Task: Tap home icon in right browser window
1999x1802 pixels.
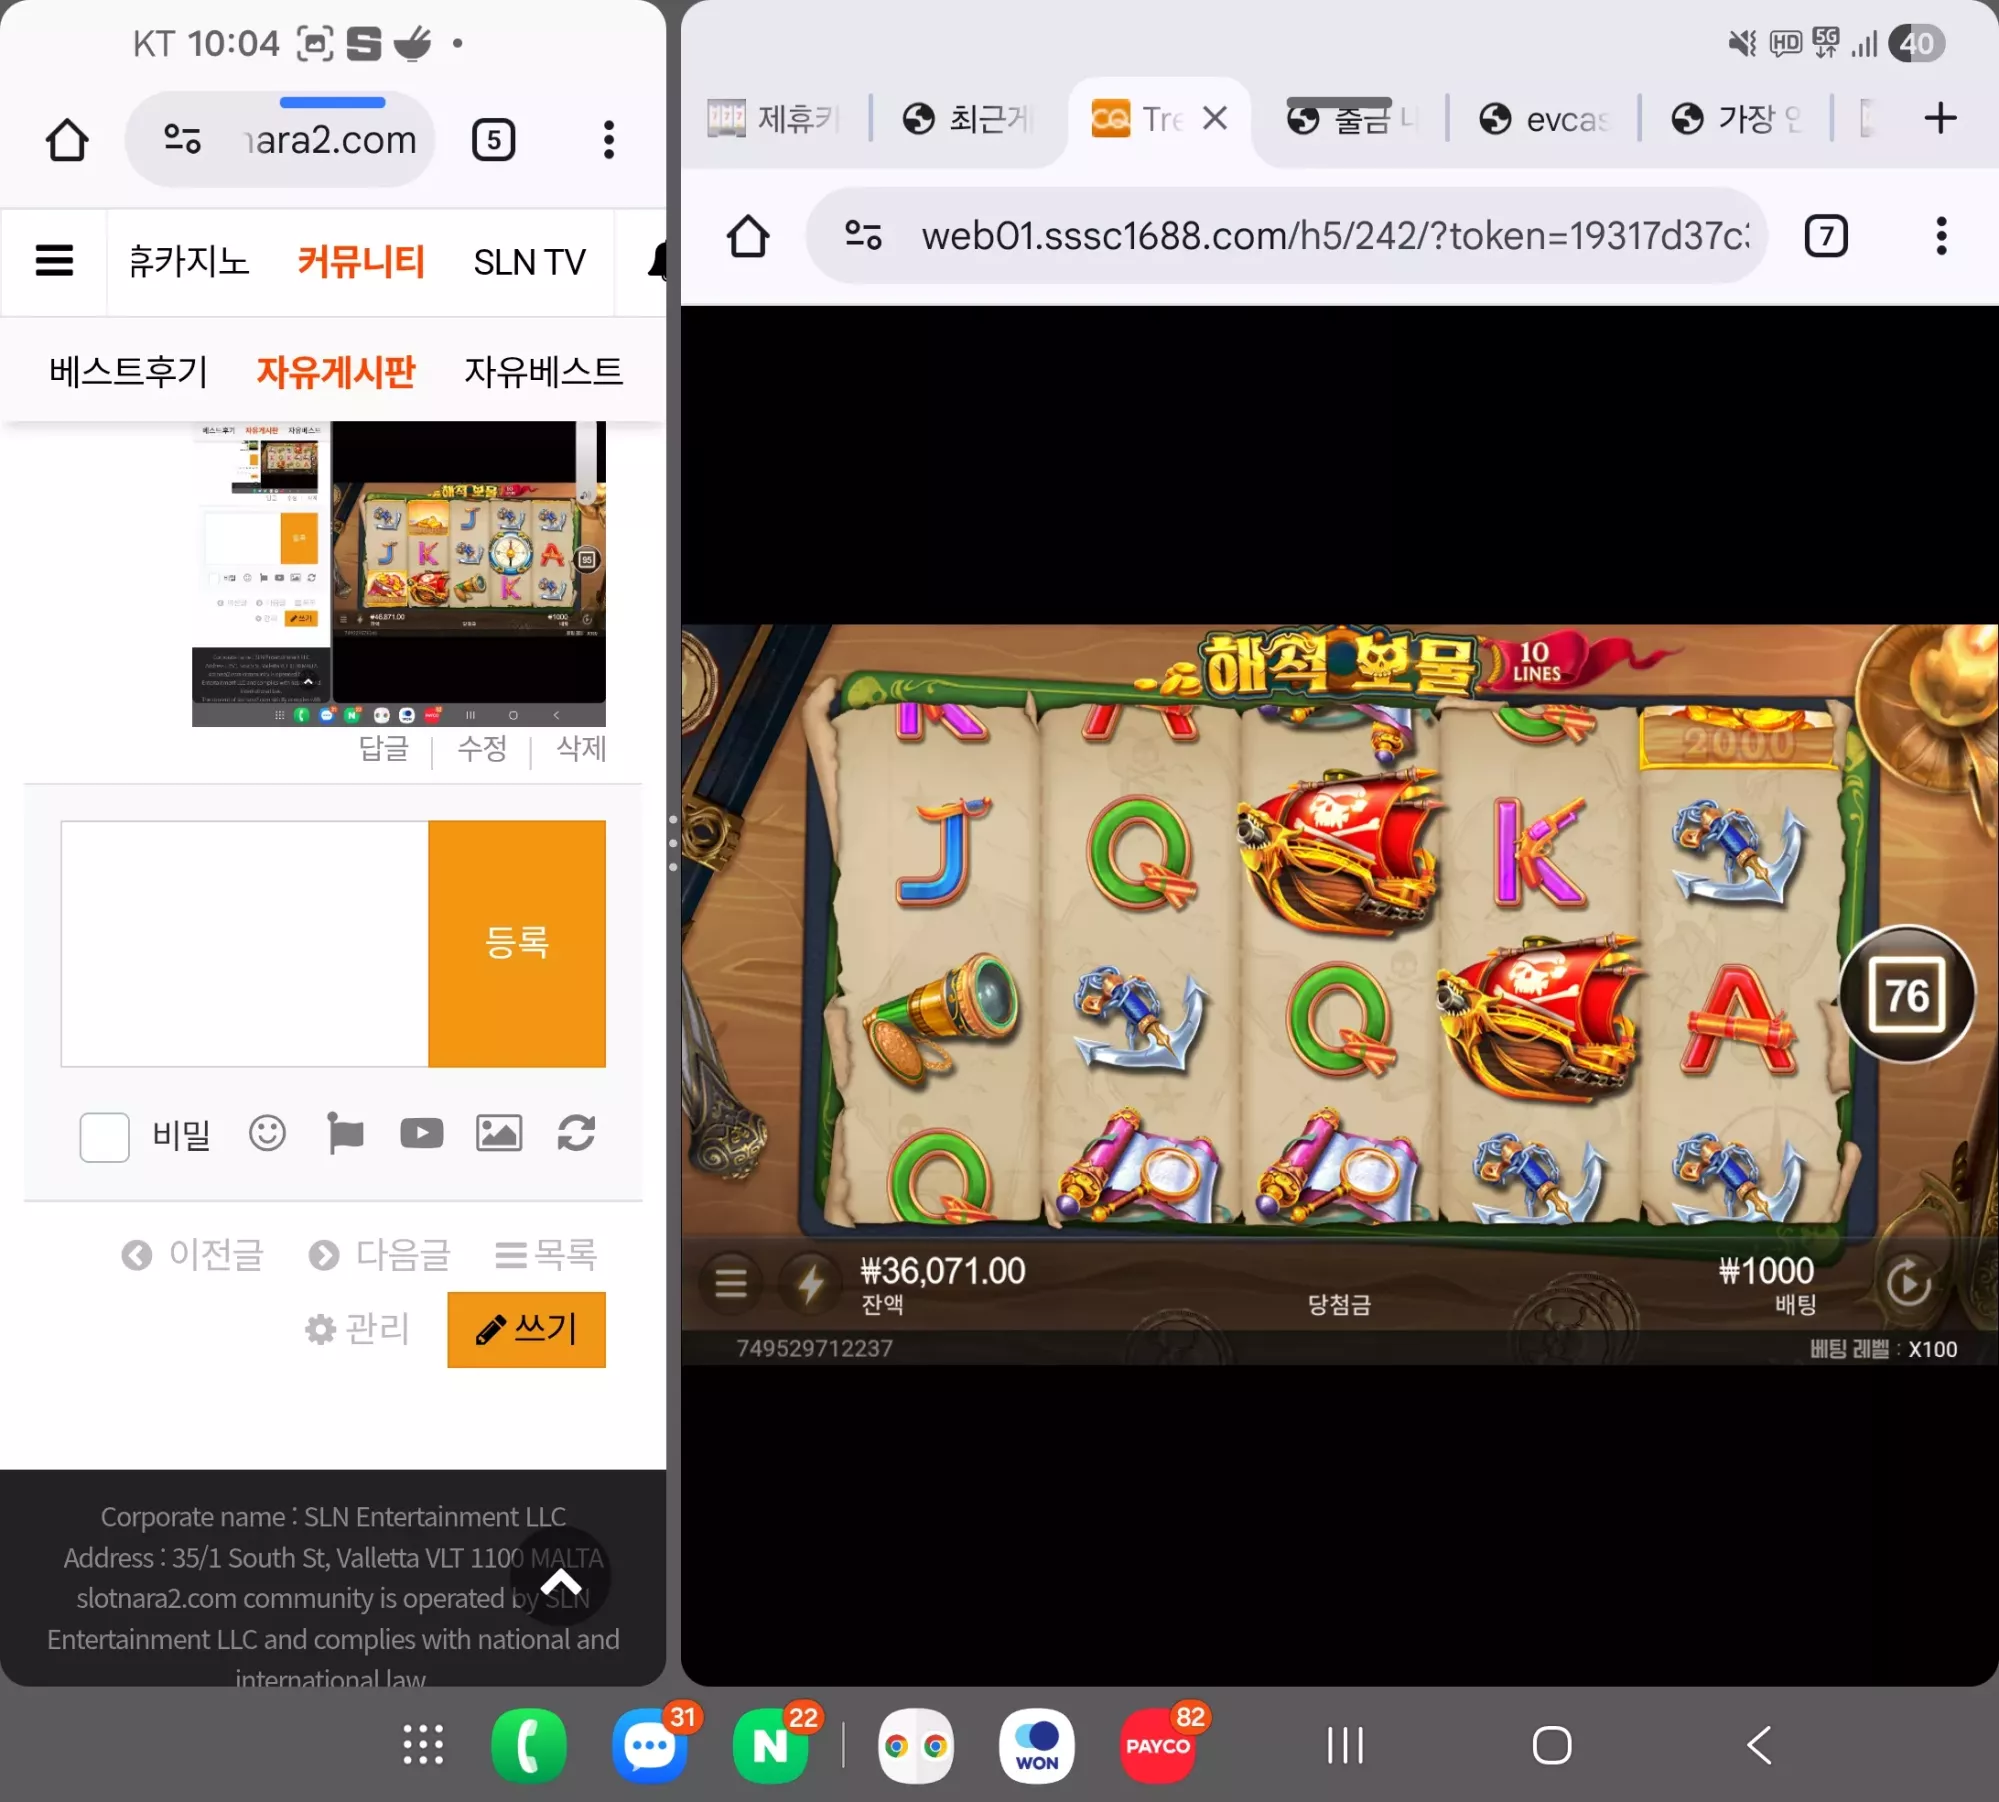Action: pyautogui.click(x=748, y=237)
